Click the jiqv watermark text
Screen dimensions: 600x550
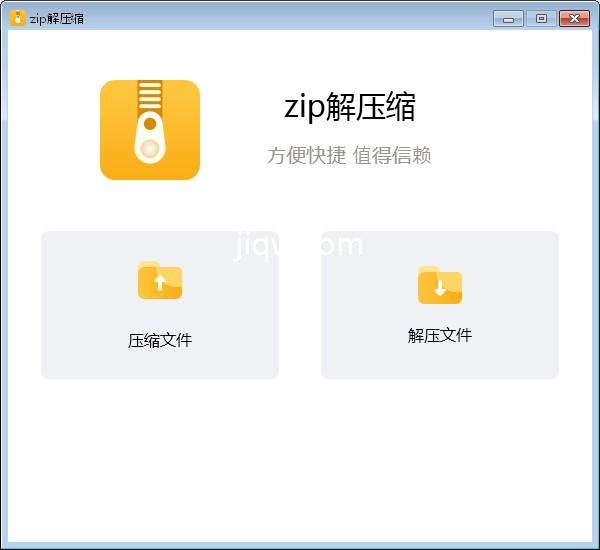298,245
